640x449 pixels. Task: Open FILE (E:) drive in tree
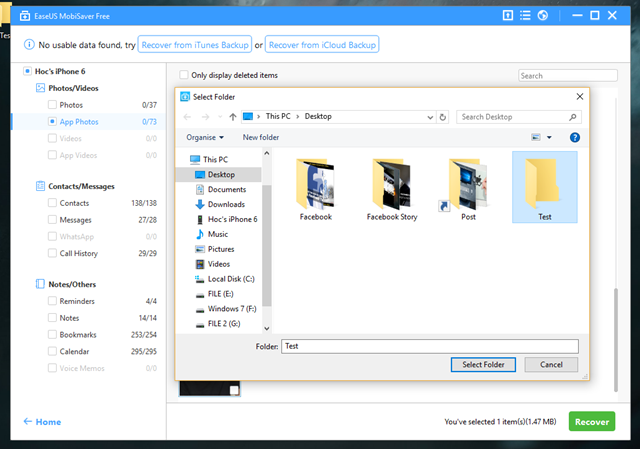[220, 294]
